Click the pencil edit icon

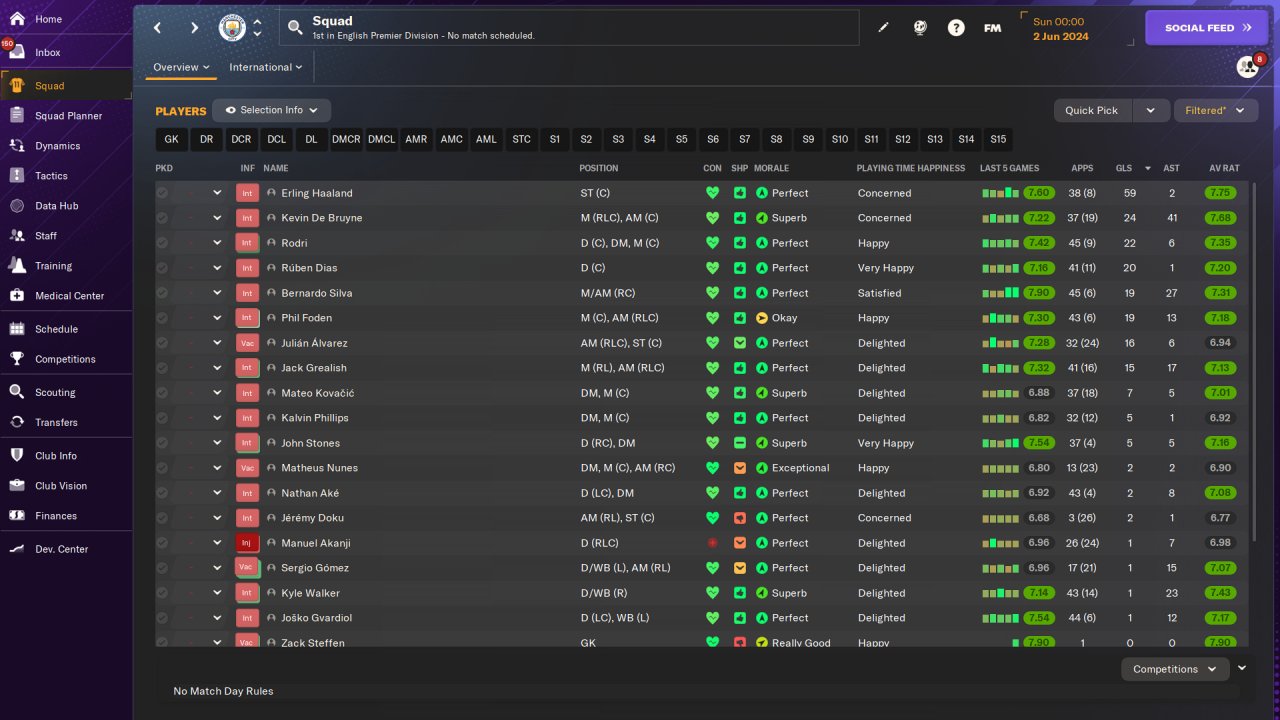point(883,28)
